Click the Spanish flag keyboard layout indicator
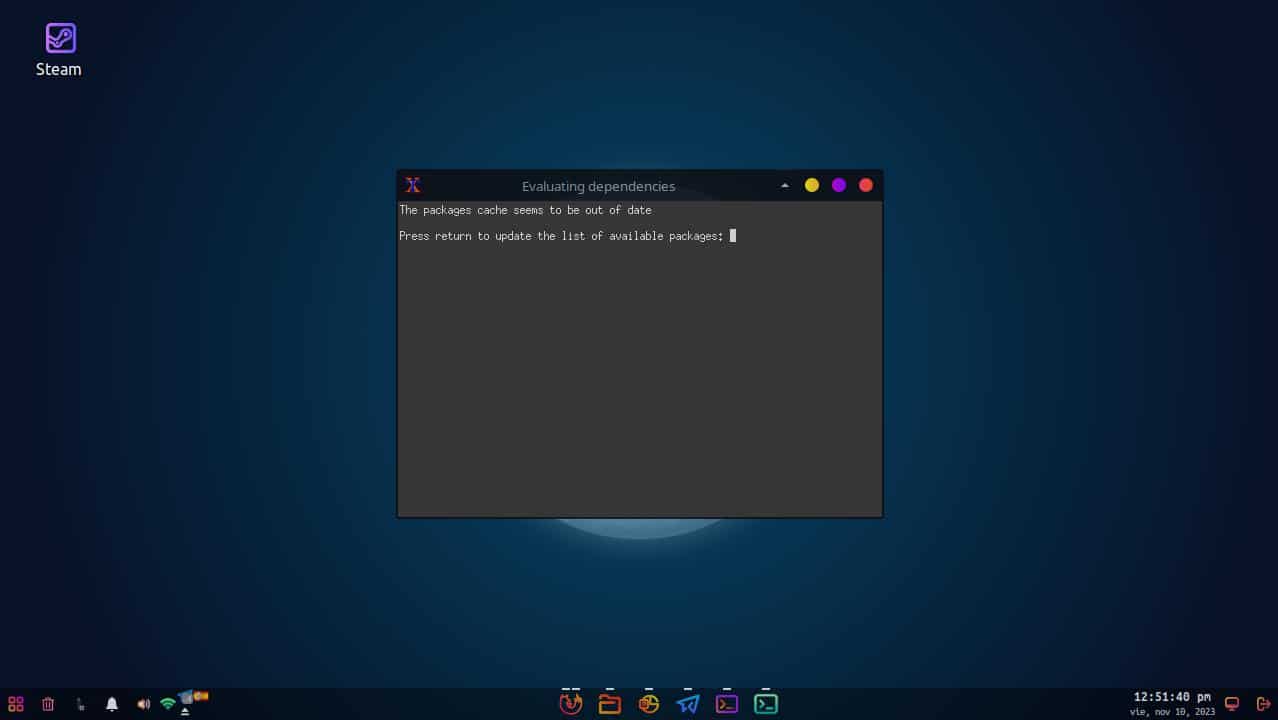Viewport: 1278px width, 720px height. [200, 695]
